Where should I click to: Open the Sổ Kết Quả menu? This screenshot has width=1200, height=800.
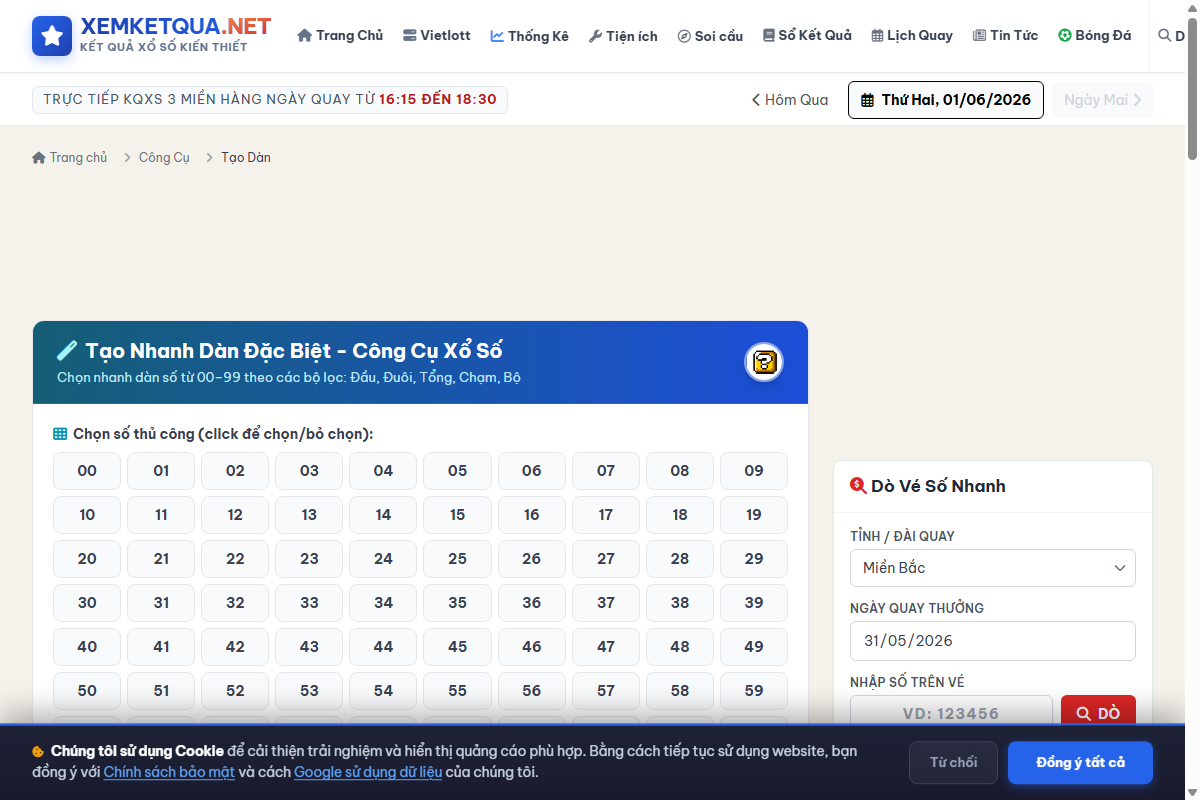click(x=807, y=36)
